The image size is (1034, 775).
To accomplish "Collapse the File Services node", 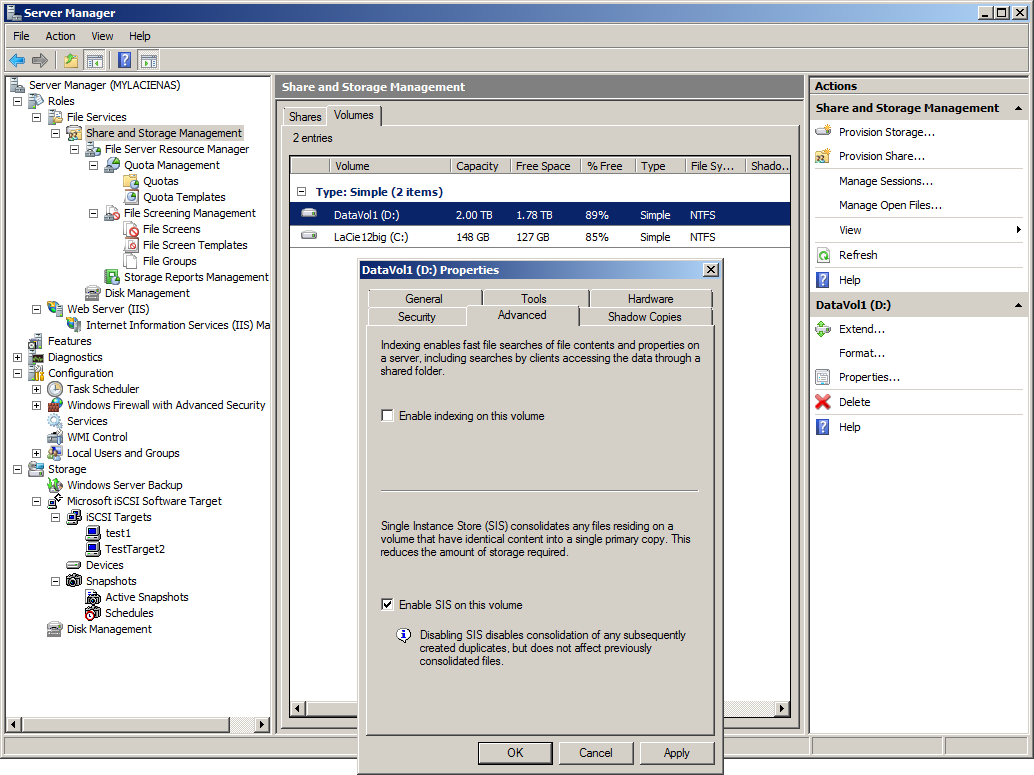I will pos(37,117).
